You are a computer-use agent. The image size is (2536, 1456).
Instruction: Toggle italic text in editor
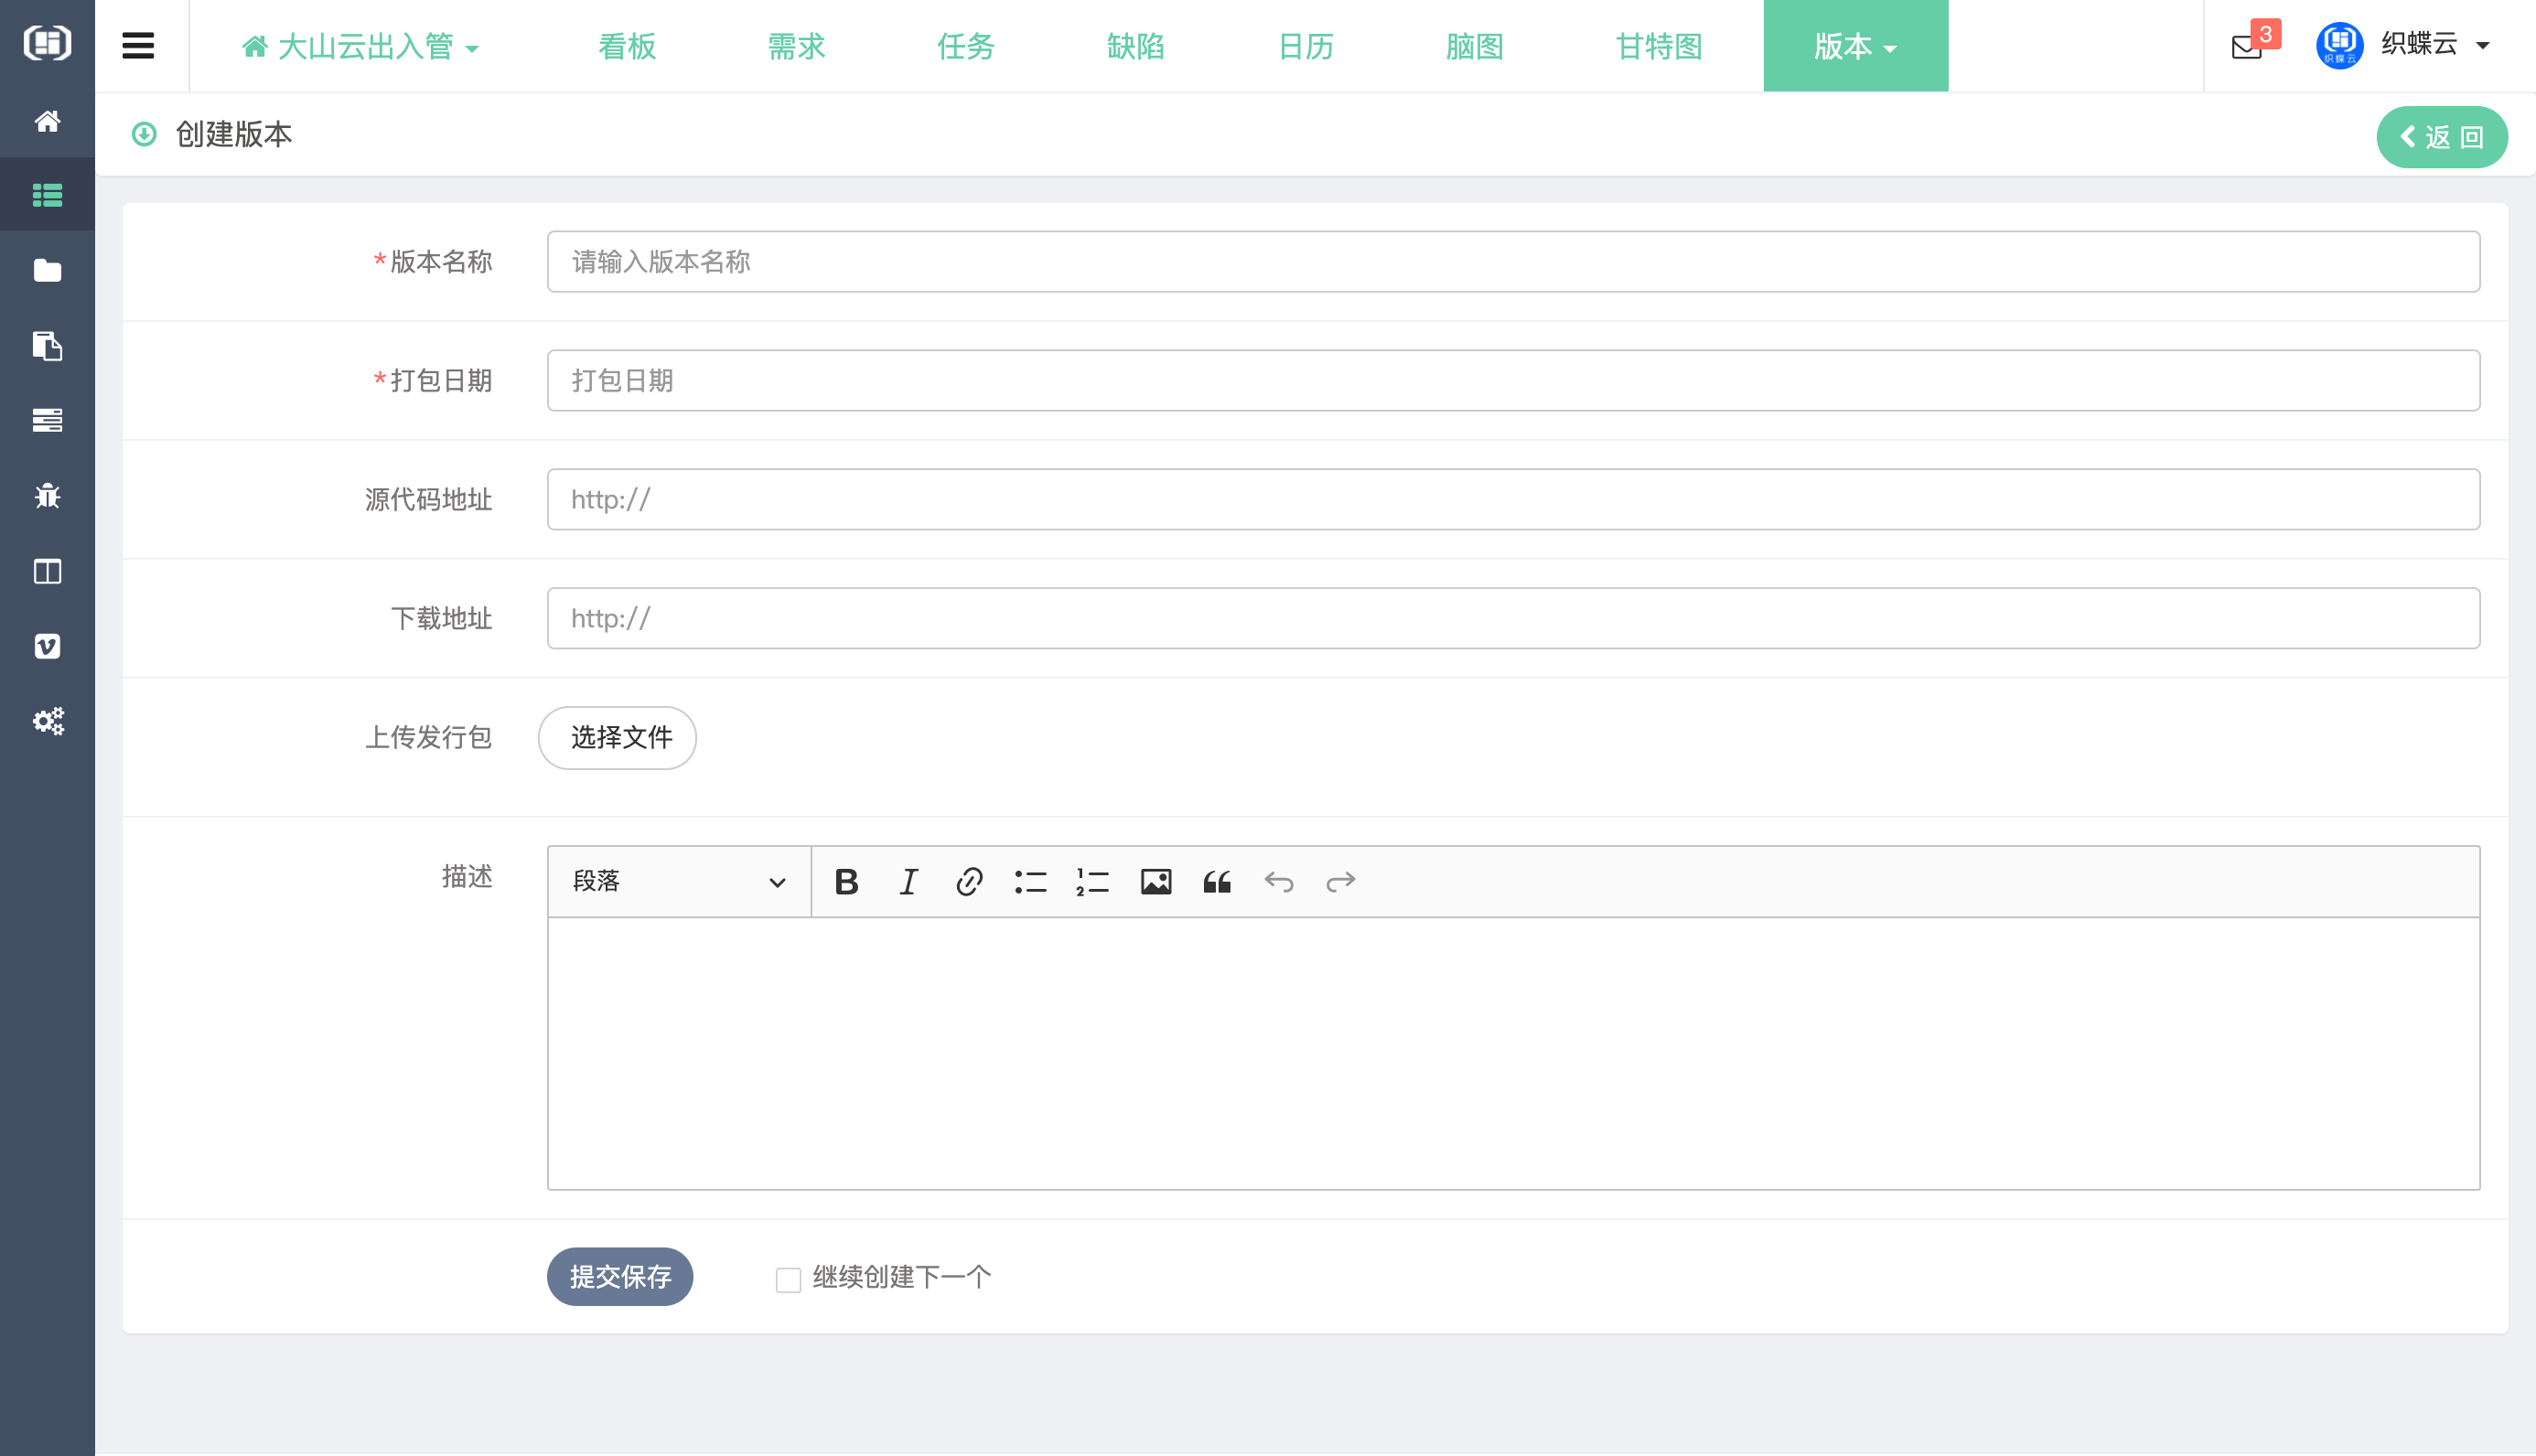point(908,881)
